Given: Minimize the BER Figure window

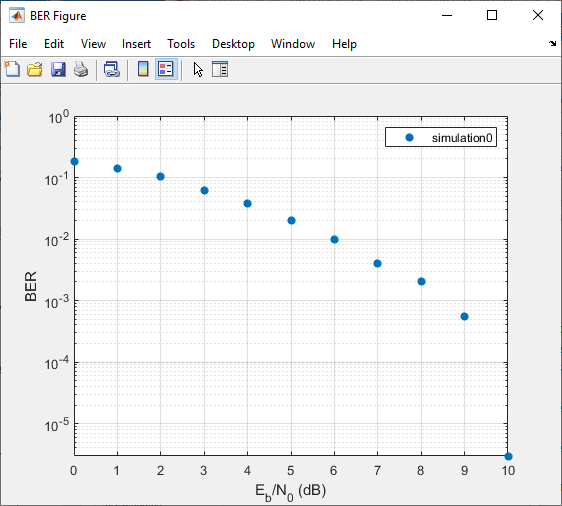Looking at the screenshot, I should (447, 15).
